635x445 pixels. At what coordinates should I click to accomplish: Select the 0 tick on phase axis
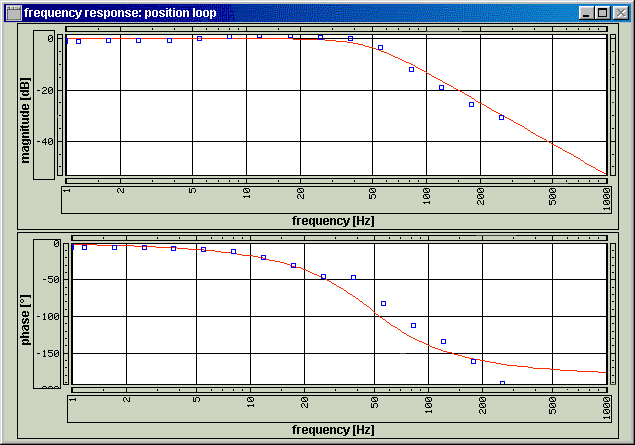56,244
